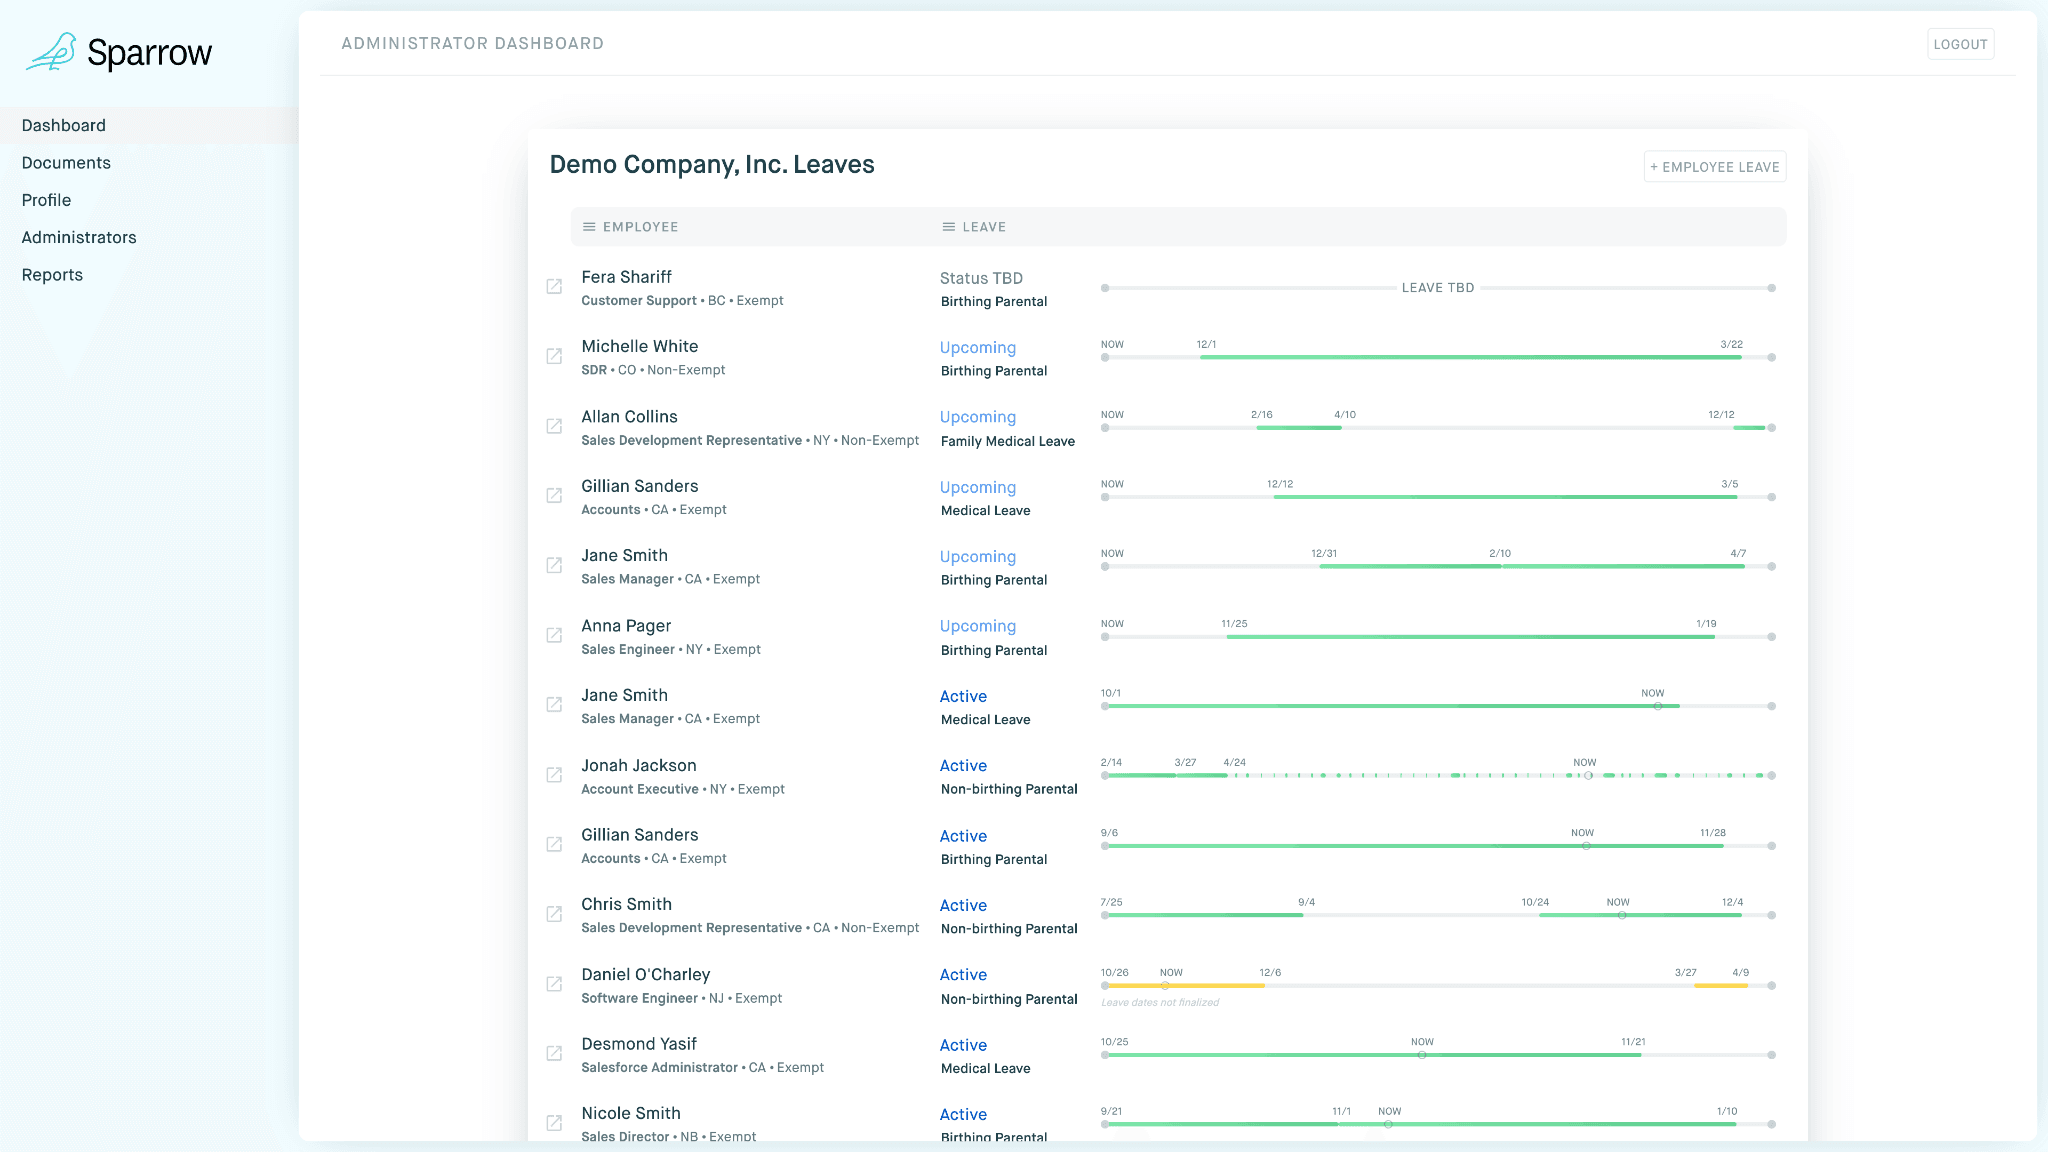This screenshot has height=1152, width=2048.
Task: Click the open icon beside Desmond Yasif
Action: [554, 1054]
